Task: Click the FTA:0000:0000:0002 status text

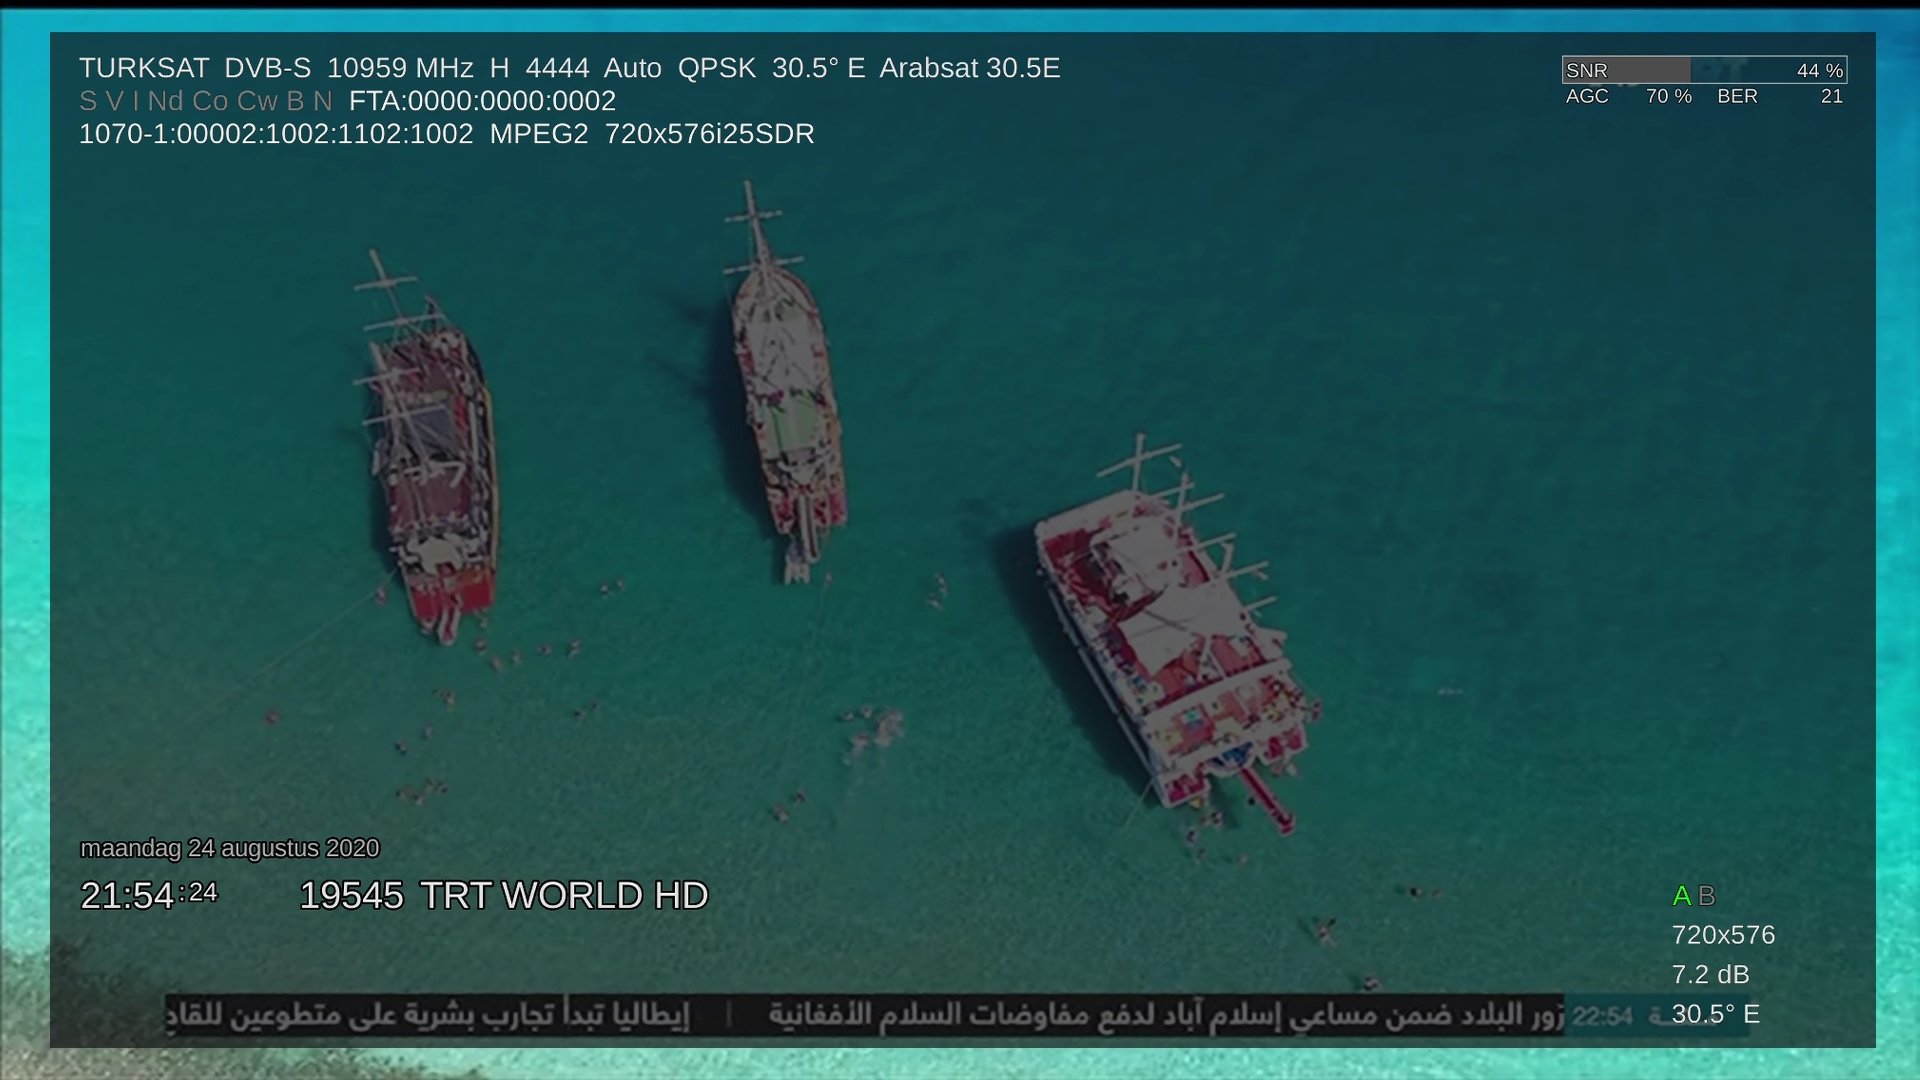Action: click(482, 101)
